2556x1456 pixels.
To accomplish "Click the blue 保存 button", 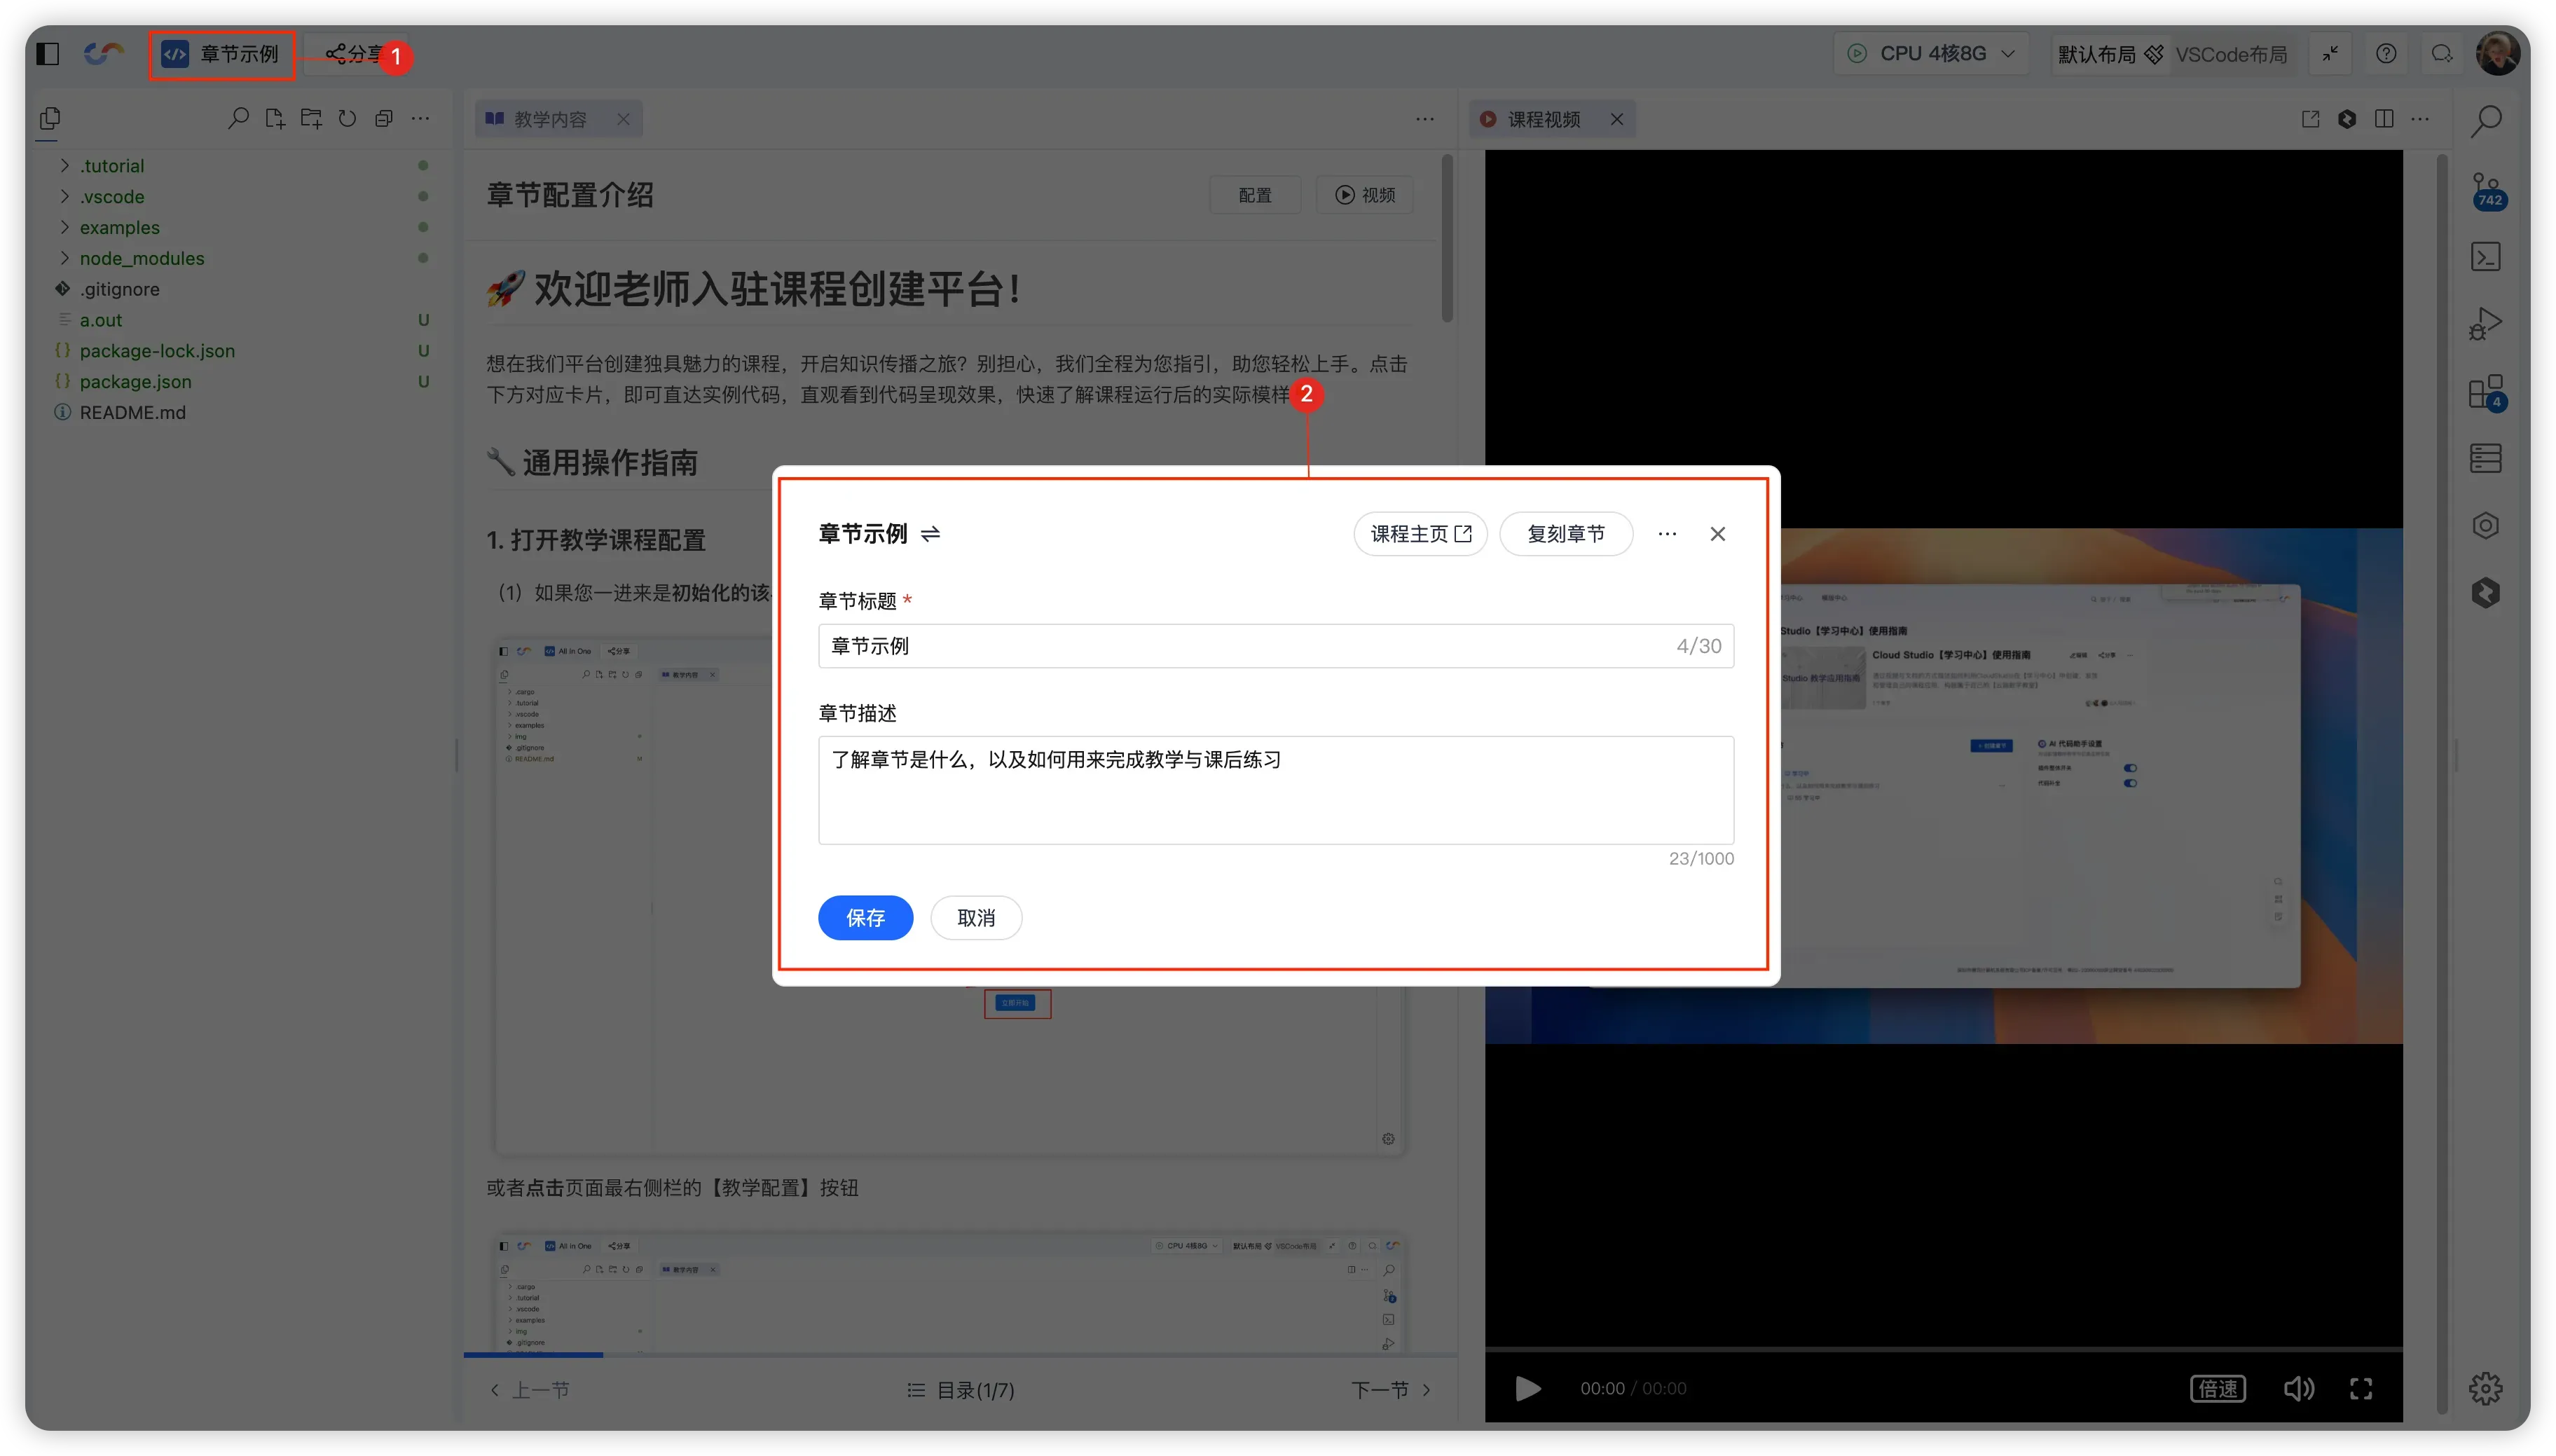I will click(865, 918).
